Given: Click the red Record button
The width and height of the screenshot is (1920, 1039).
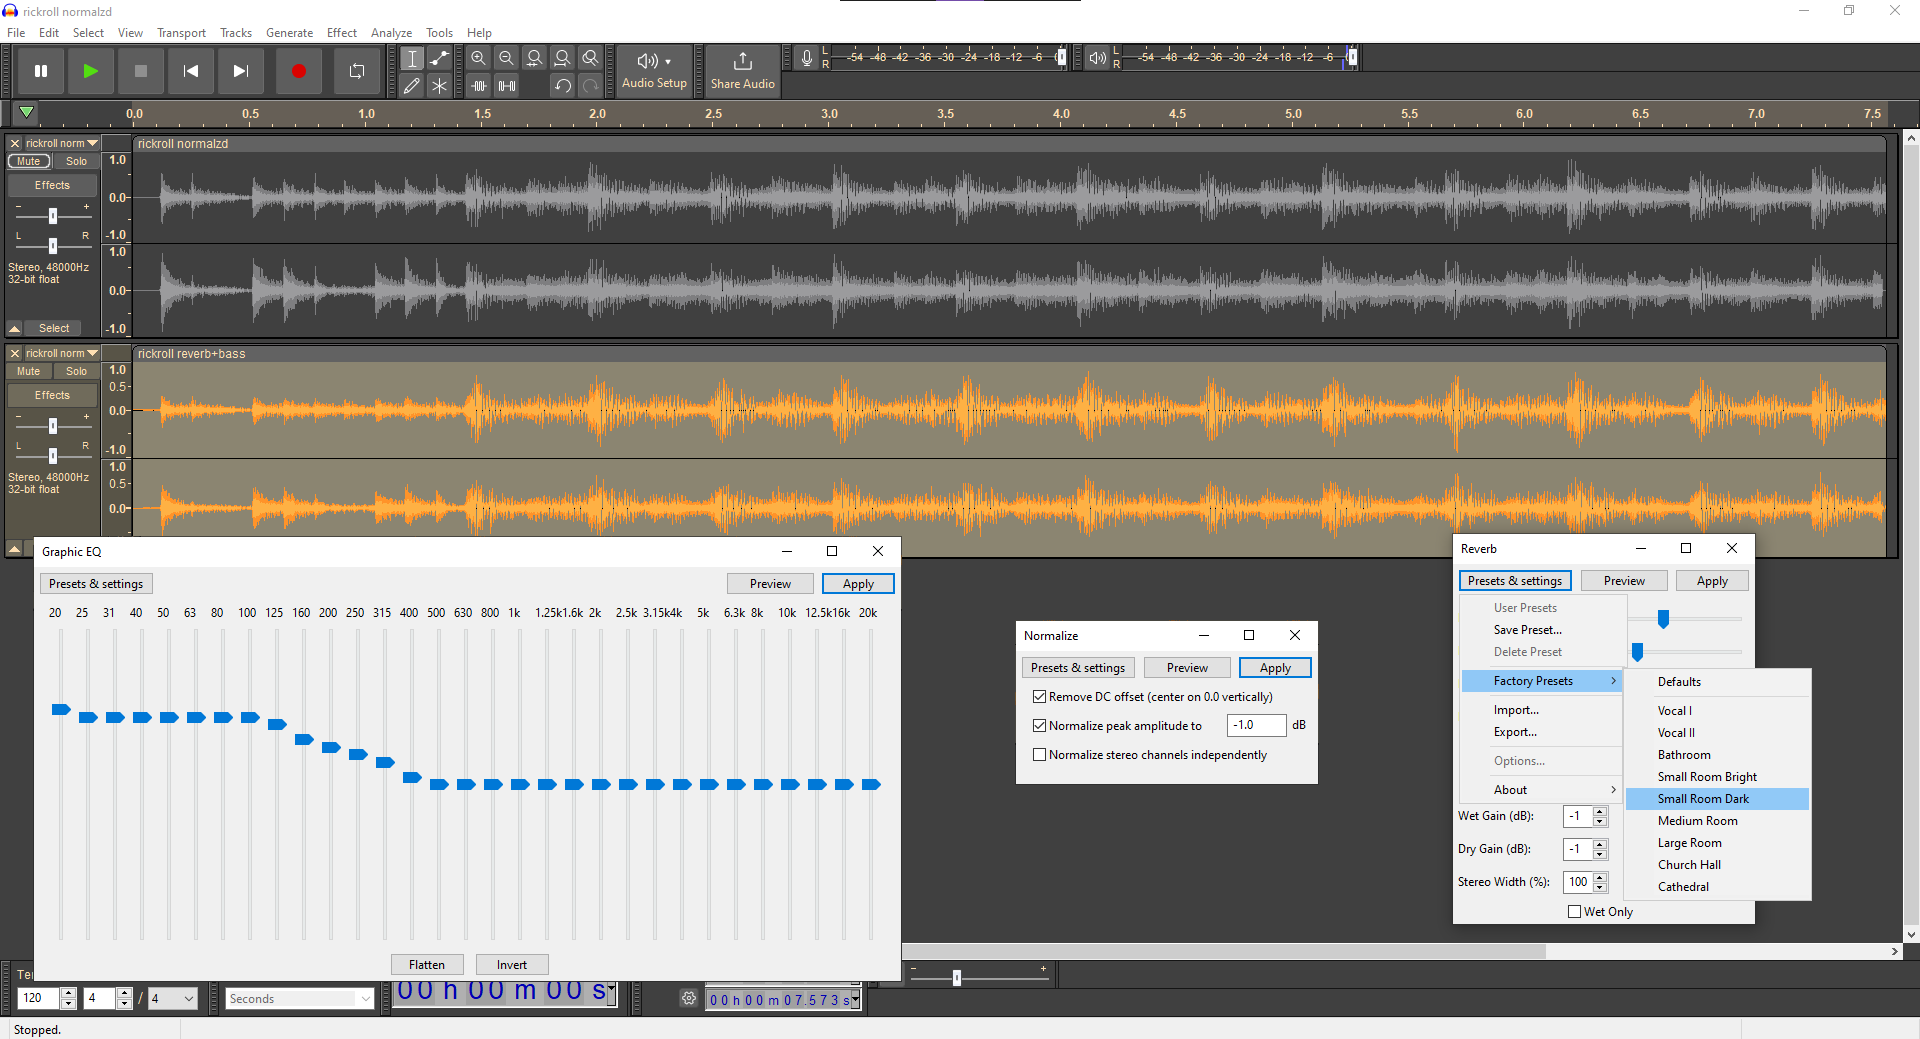Looking at the screenshot, I should click(298, 71).
